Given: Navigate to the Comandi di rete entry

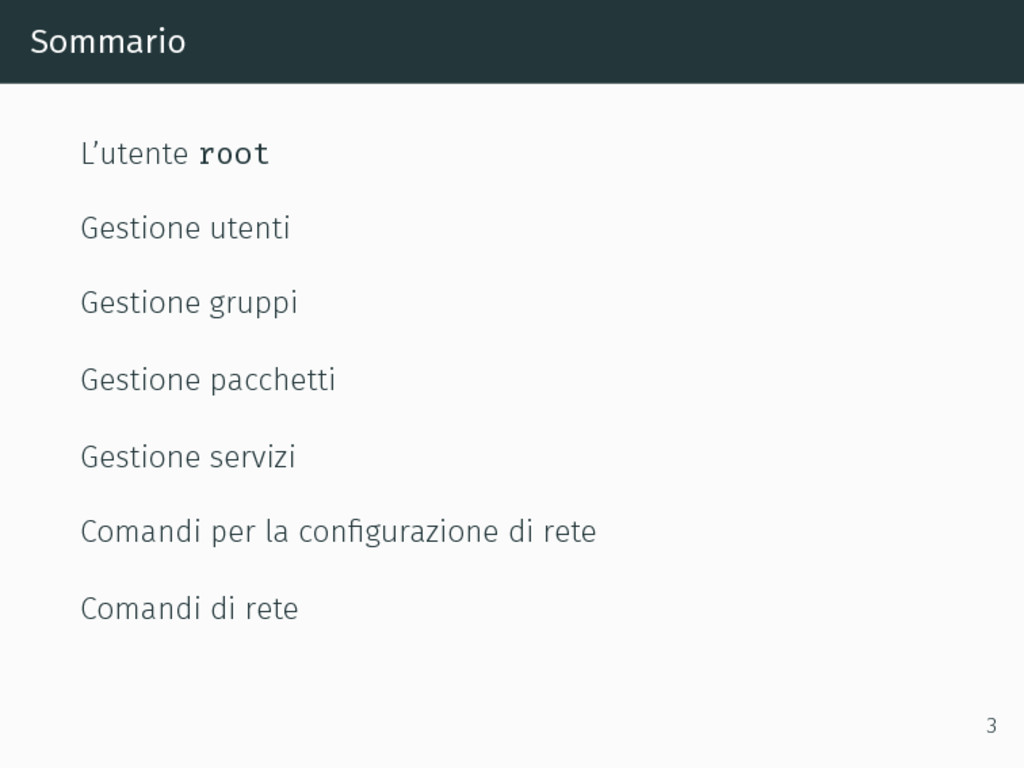Looking at the screenshot, I should [189, 609].
